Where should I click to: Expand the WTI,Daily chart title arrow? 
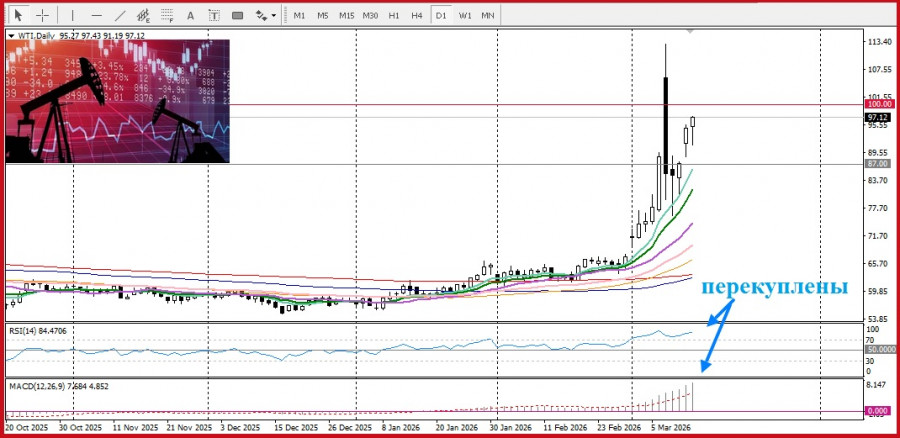pos(11,35)
